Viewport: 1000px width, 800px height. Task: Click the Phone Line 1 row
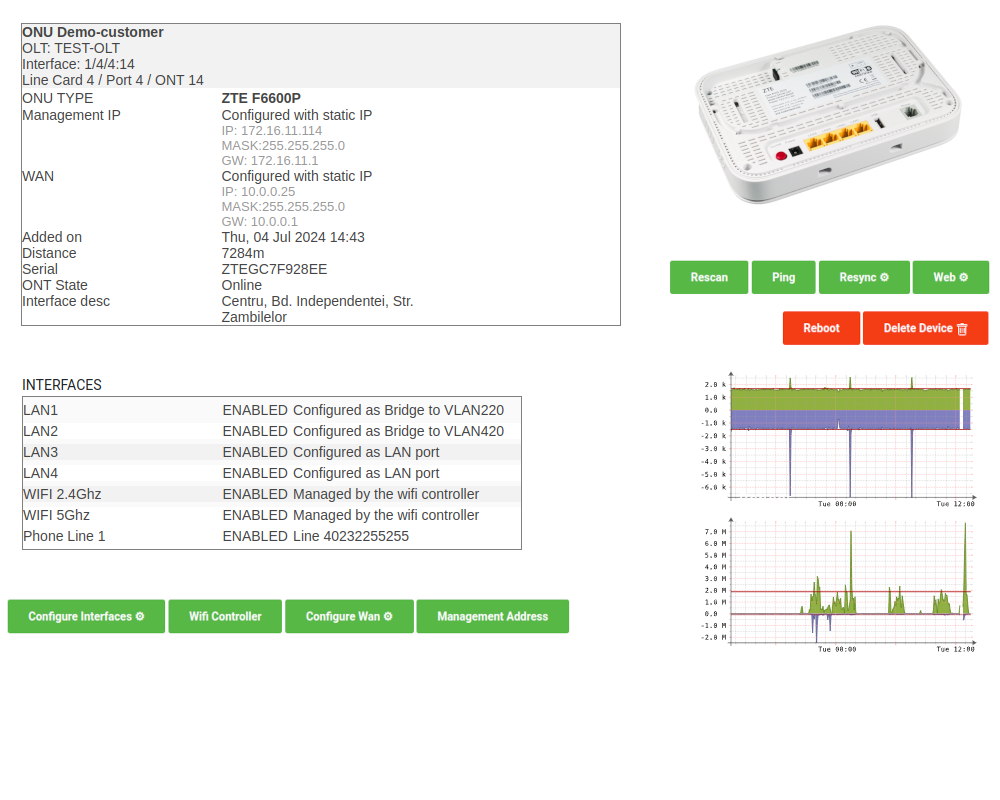271,536
